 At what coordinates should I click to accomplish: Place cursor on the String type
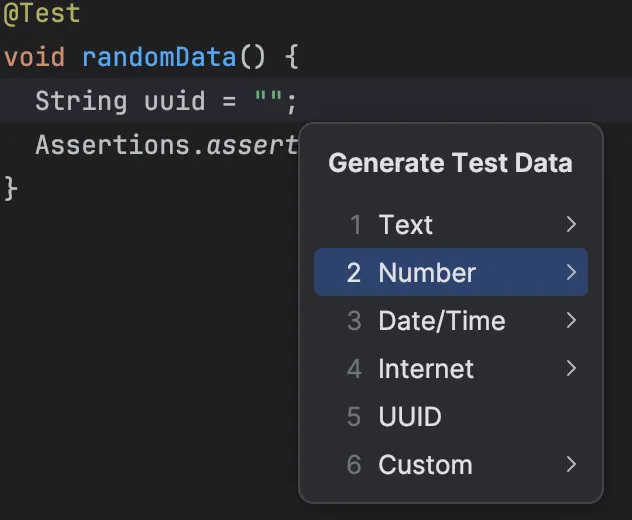tap(81, 101)
